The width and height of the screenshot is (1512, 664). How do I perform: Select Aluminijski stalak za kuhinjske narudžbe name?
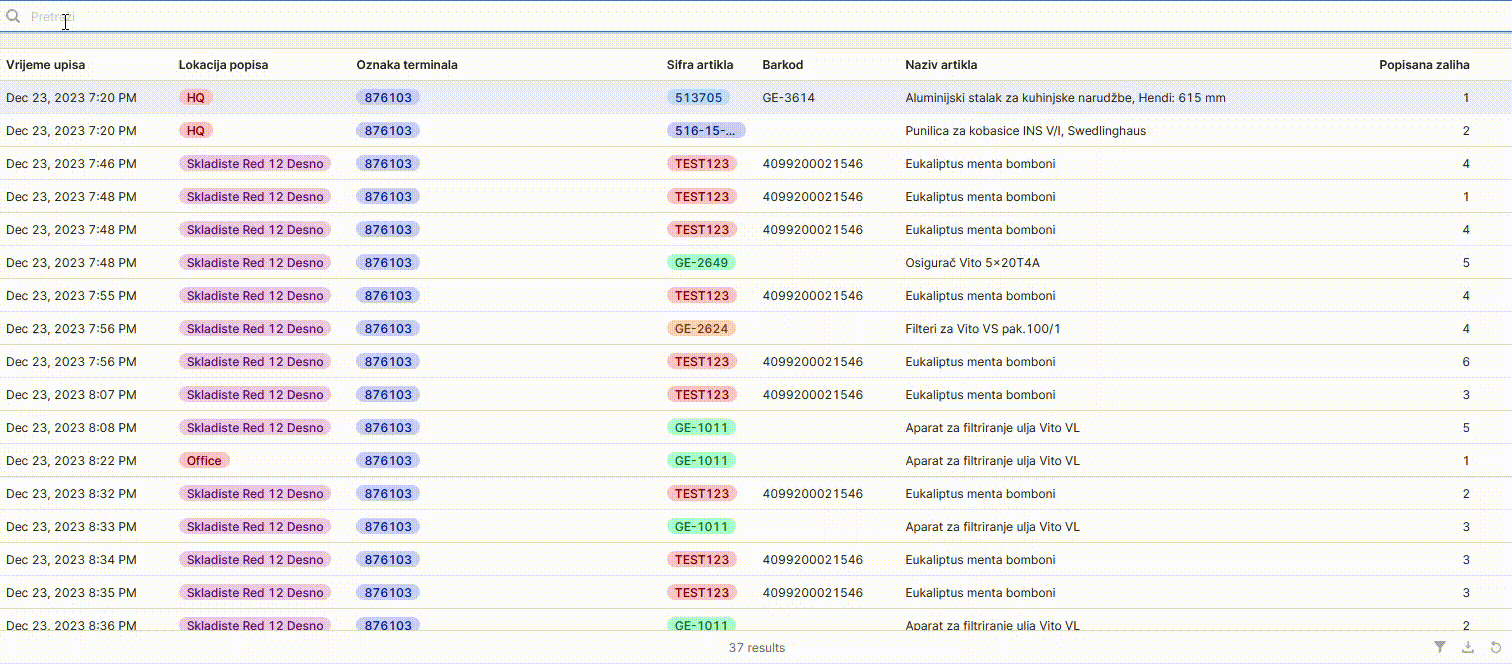click(1065, 98)
